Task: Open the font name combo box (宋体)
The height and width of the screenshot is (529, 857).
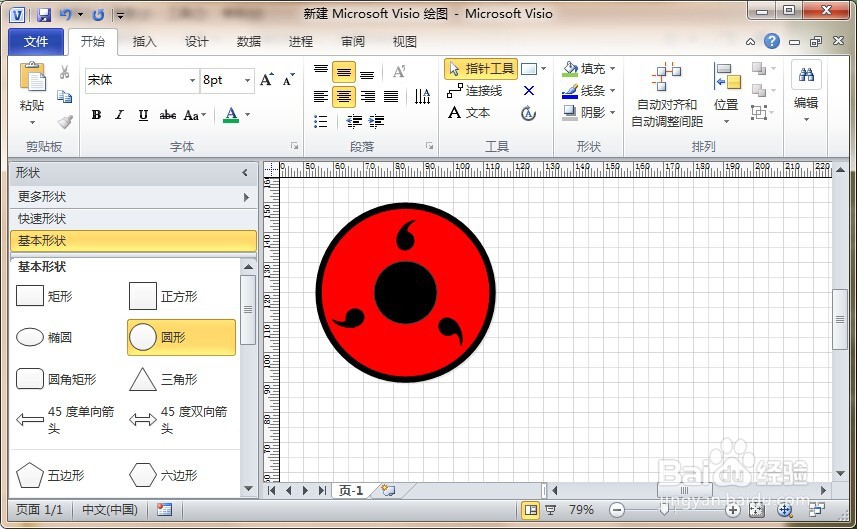Action: coord(141,80)
